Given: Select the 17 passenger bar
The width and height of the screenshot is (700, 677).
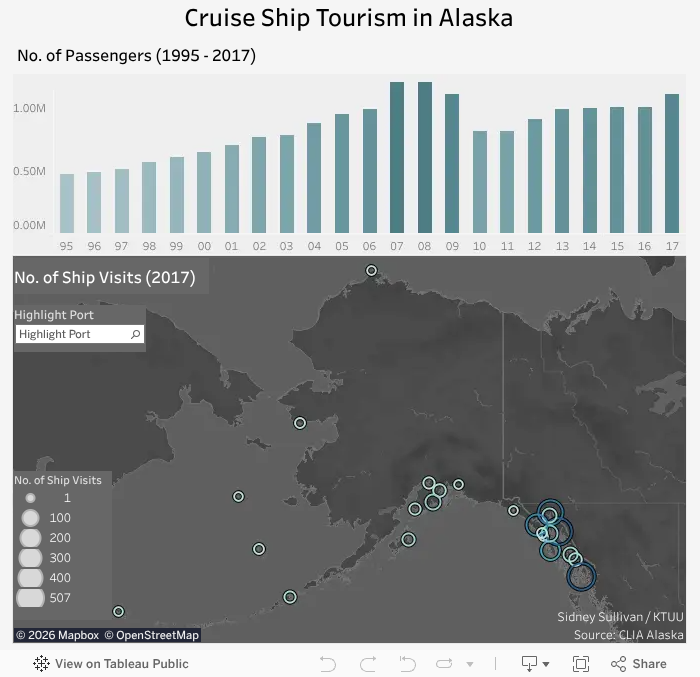Looking at the screenshot, I should [x=672, y=163].
